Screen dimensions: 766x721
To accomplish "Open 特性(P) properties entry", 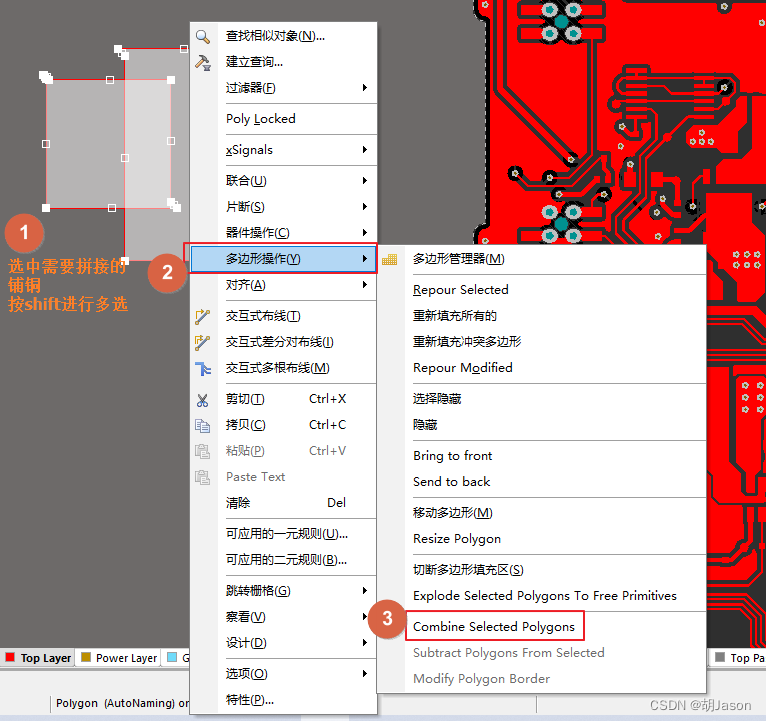I will [284, 700].
